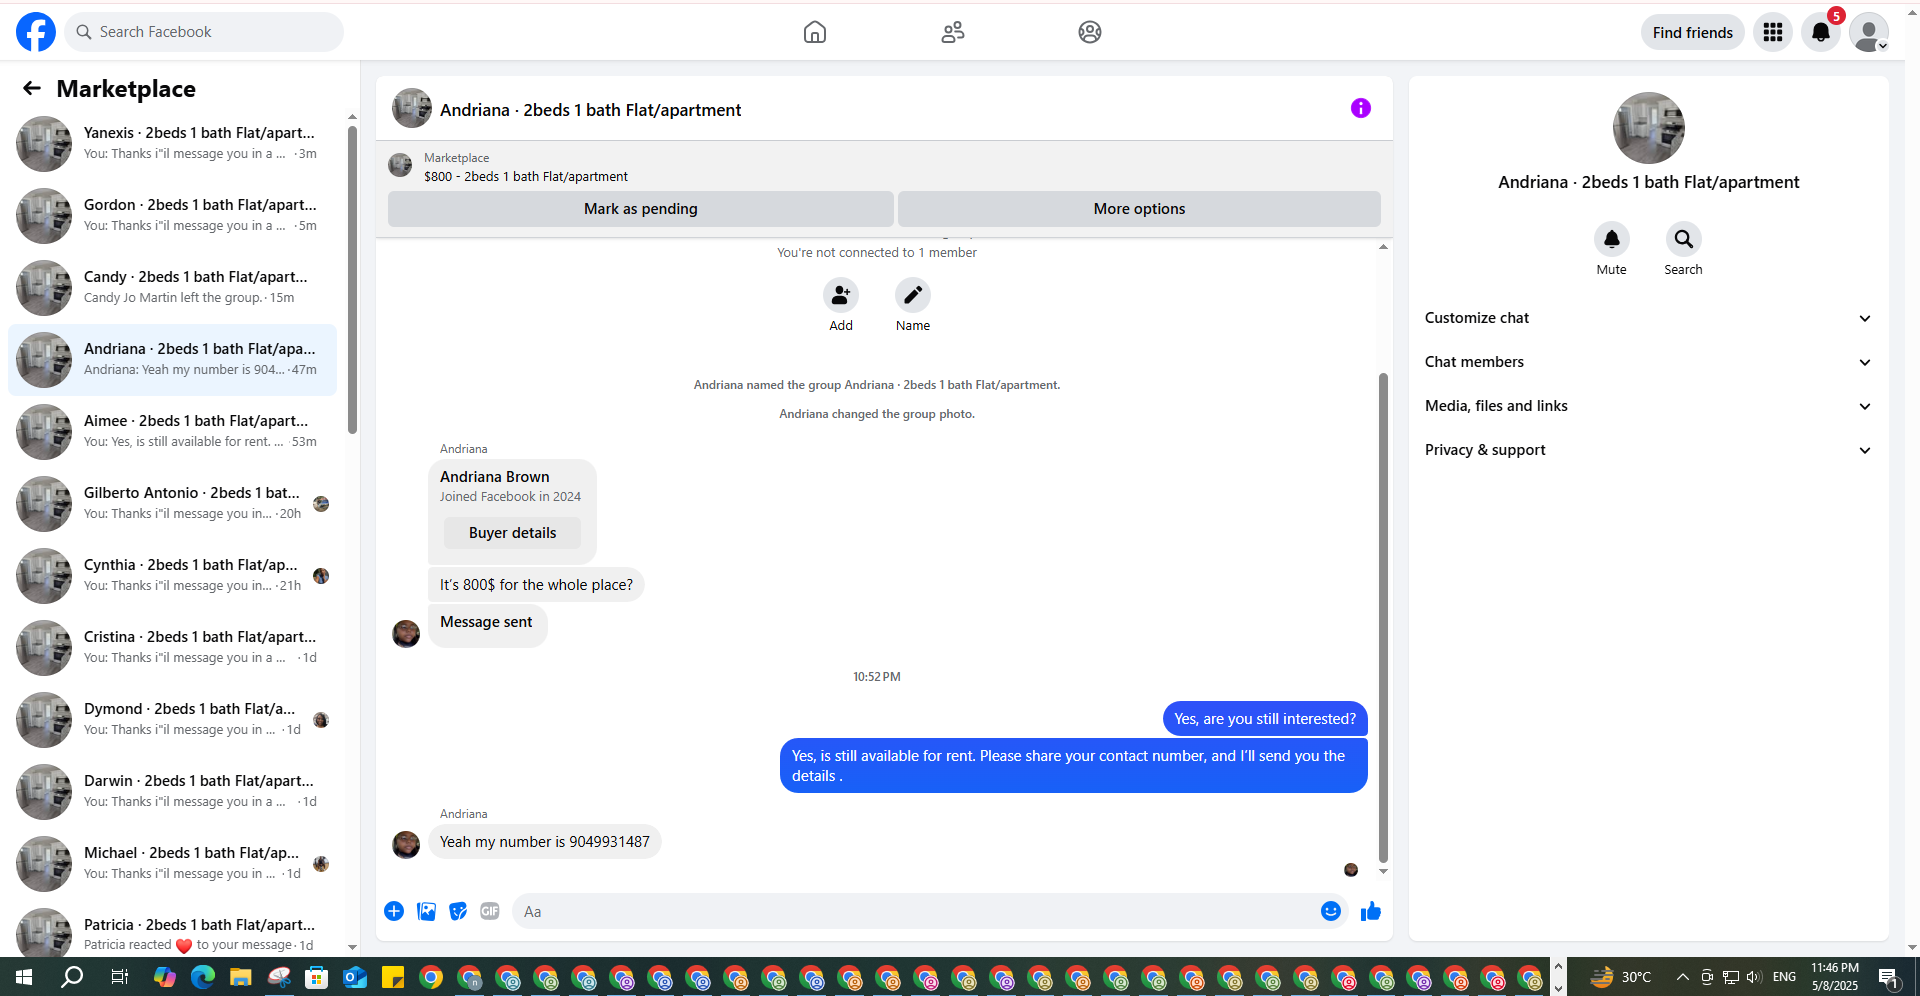
Task: Open Snipping Tool from the taskbar
Action: [x=279, y=977]
